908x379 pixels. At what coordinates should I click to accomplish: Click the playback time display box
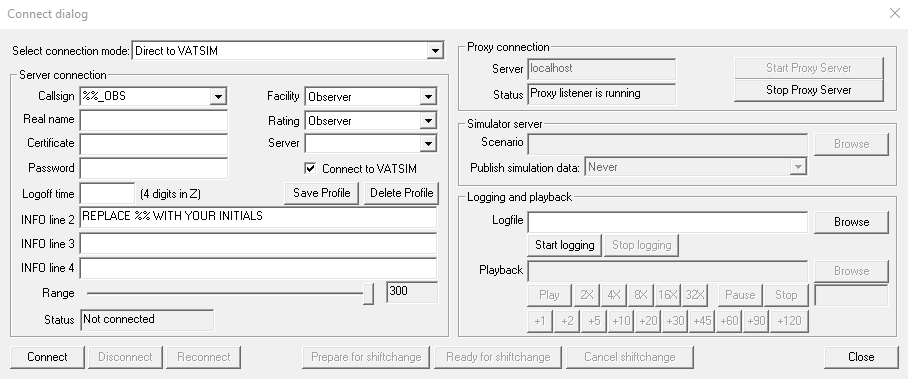pyautogui.click(x=851, y=296)
